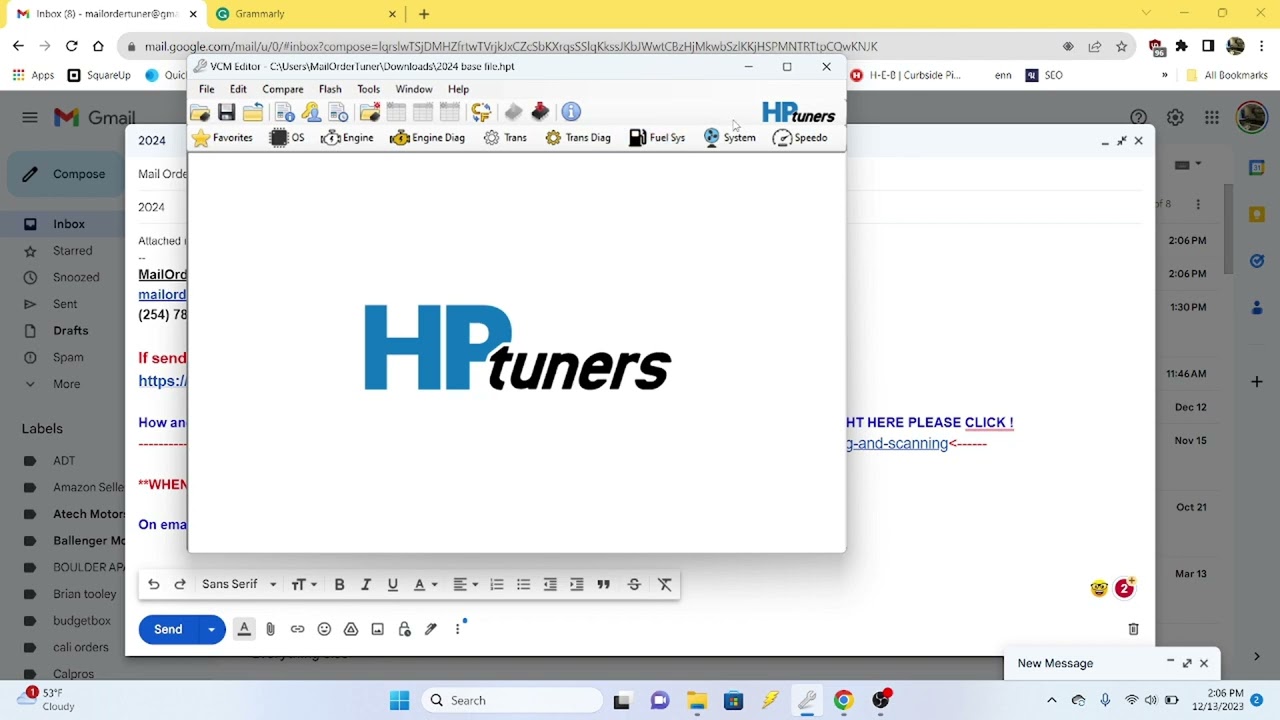This screenshot has height=720, width=1280.
Task: Open the Engine Diag section
Action: coord(427,138)
